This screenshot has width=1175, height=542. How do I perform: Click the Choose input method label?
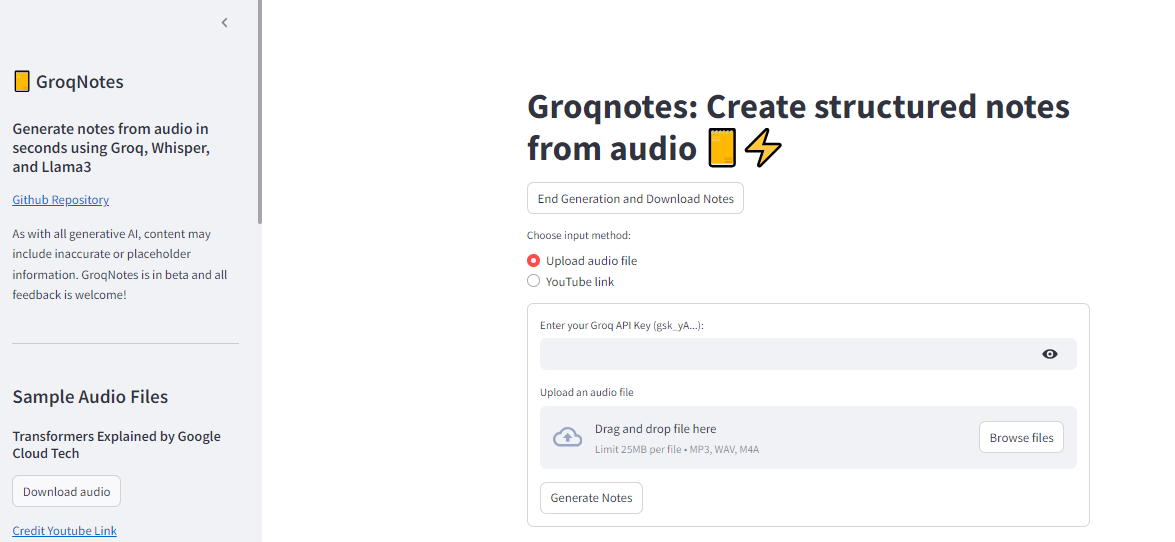click(579, 235)
